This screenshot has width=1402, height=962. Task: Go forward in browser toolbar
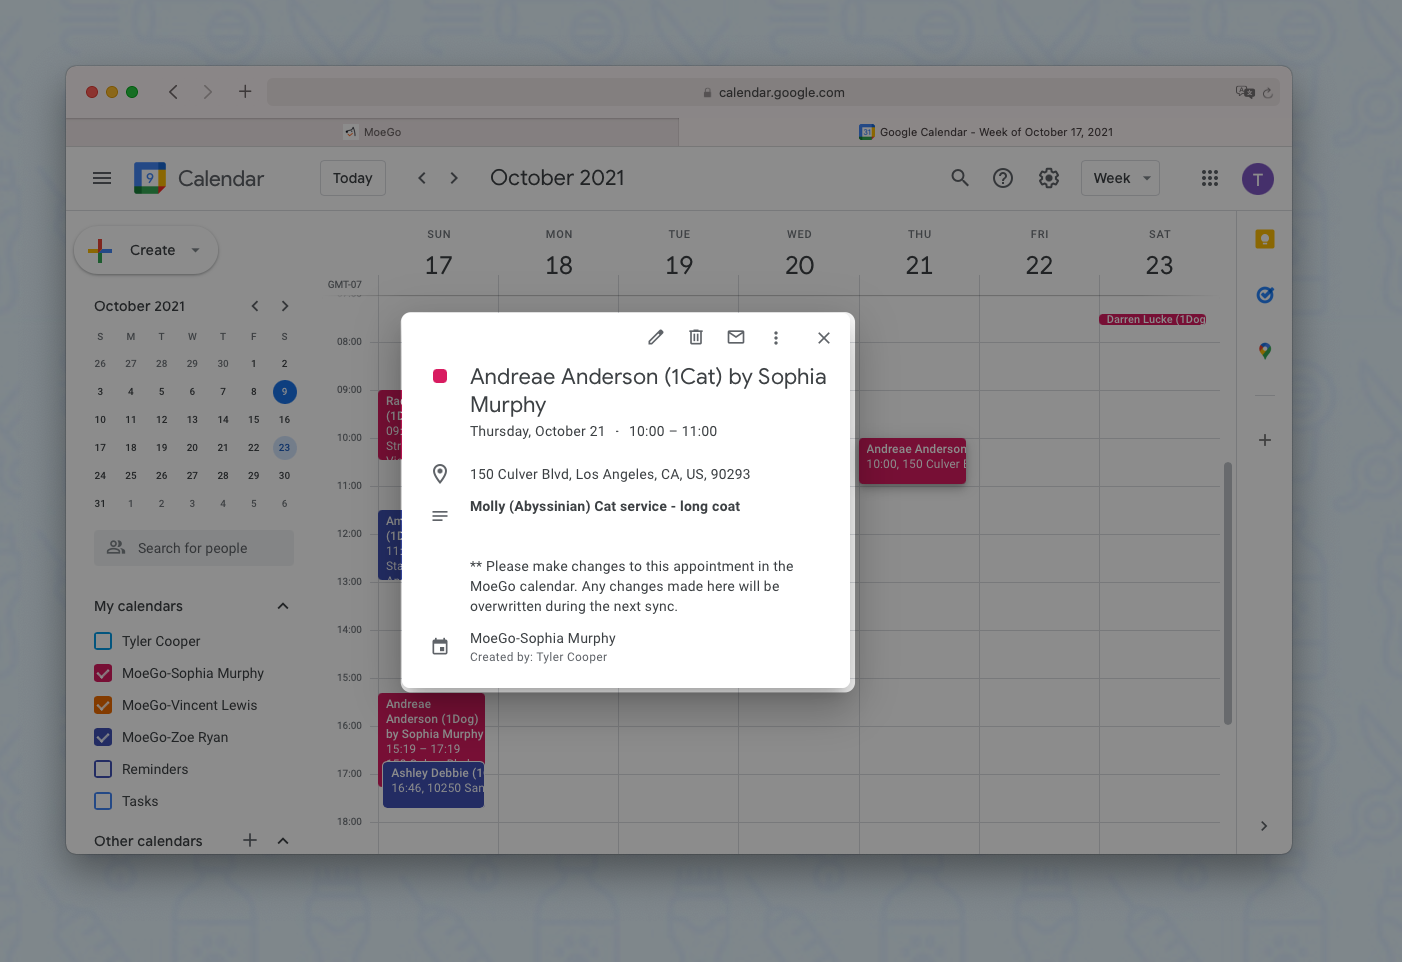(207, 92)
